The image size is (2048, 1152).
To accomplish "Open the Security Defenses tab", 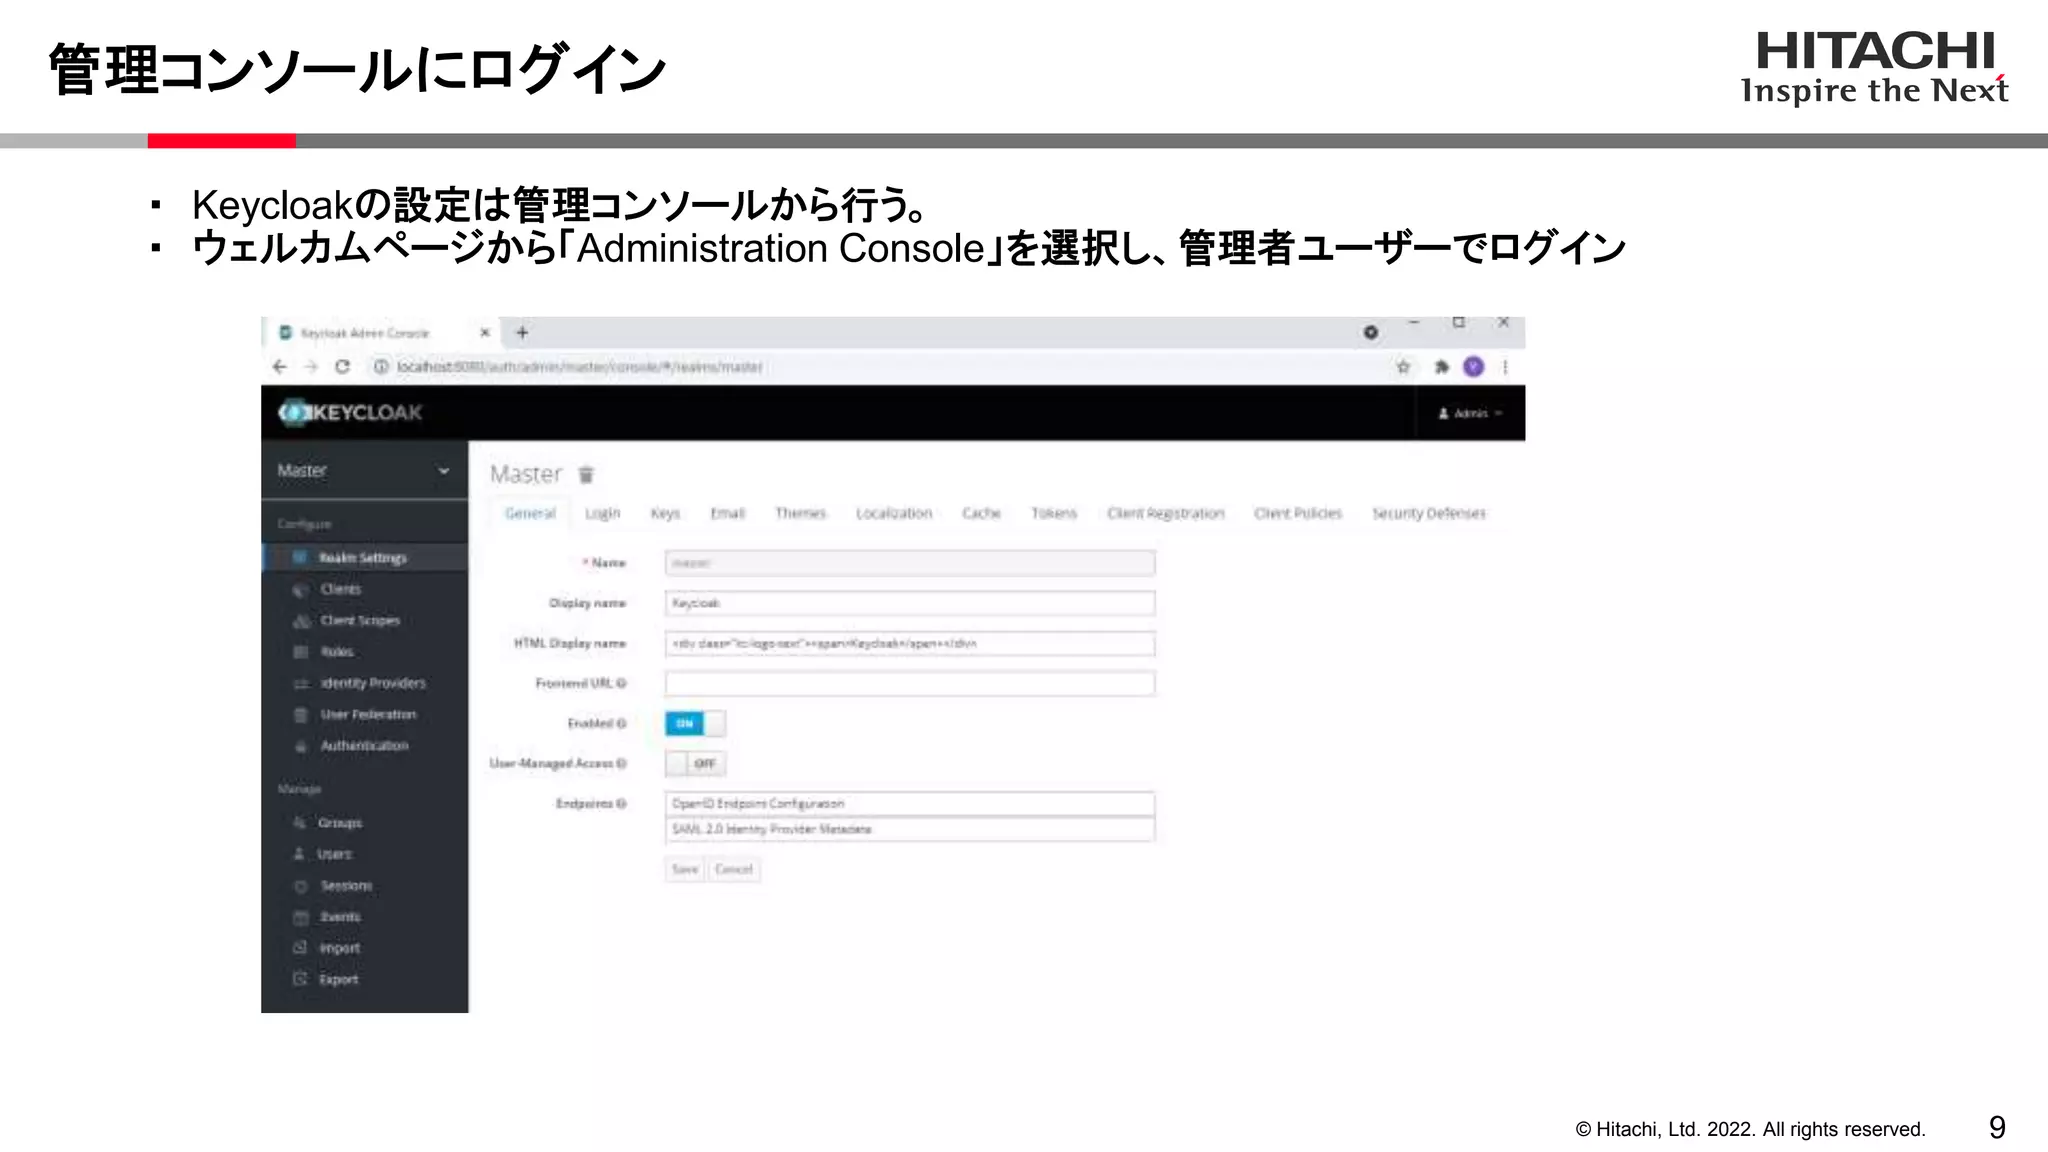I will 1428,513.
